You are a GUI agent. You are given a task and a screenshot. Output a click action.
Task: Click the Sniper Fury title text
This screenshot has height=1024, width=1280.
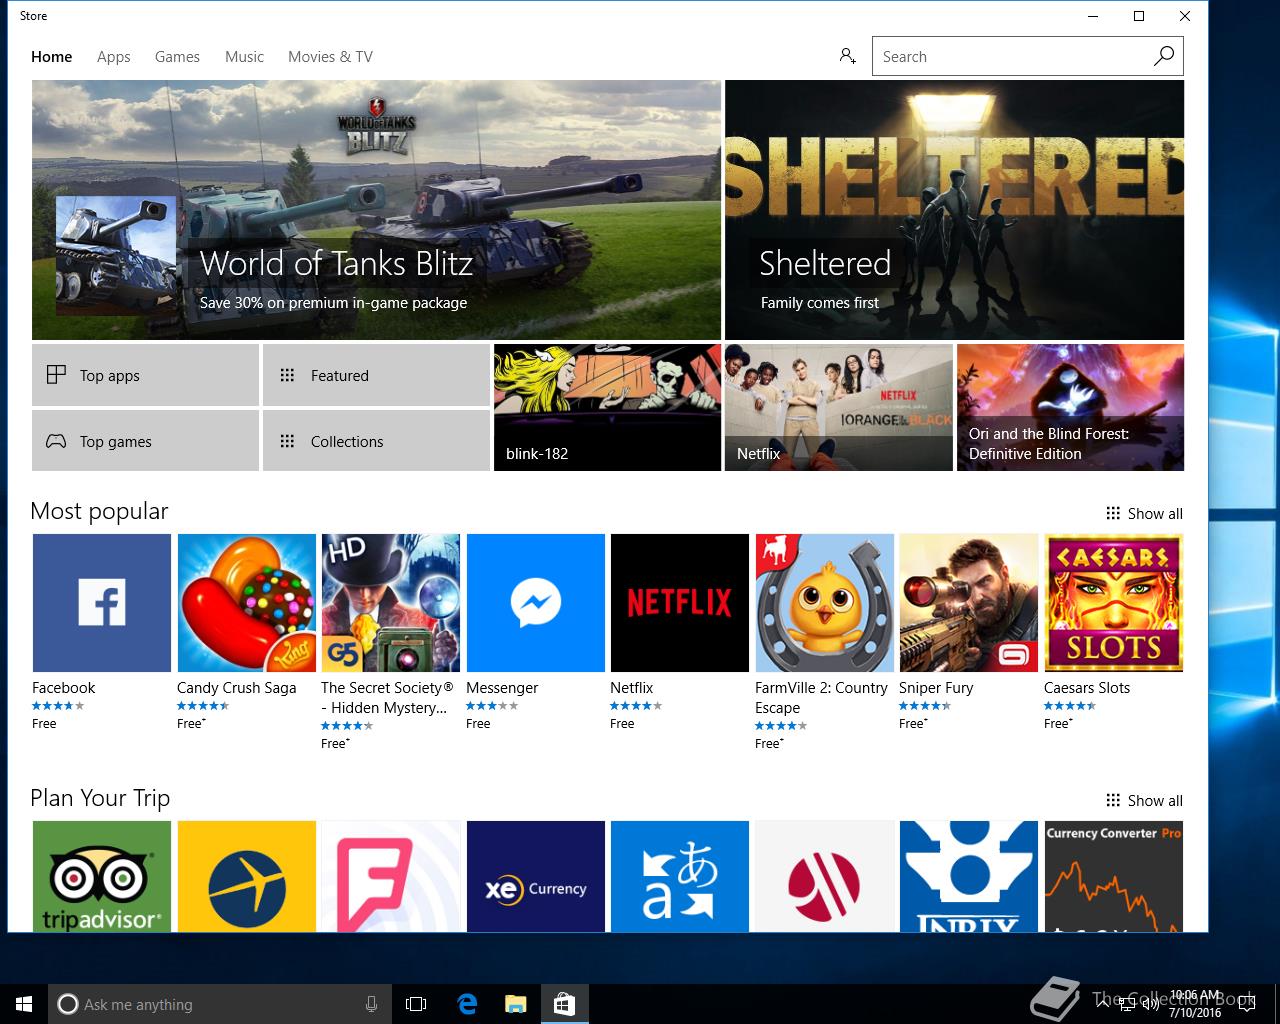[x=936, y=688]
